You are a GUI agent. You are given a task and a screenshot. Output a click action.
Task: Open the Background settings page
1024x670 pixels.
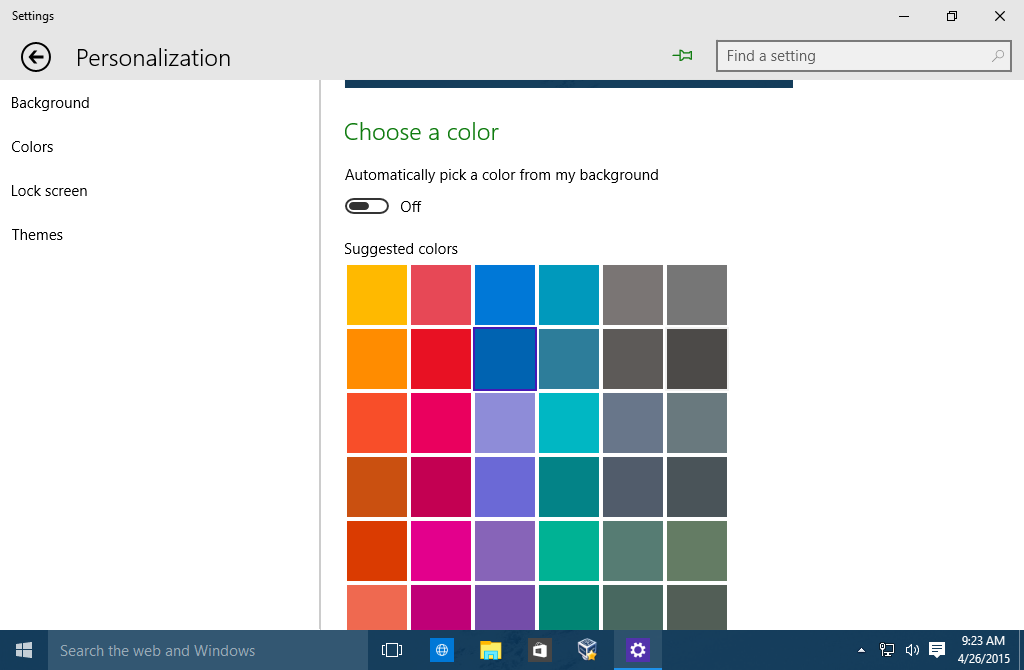[50, 102]
